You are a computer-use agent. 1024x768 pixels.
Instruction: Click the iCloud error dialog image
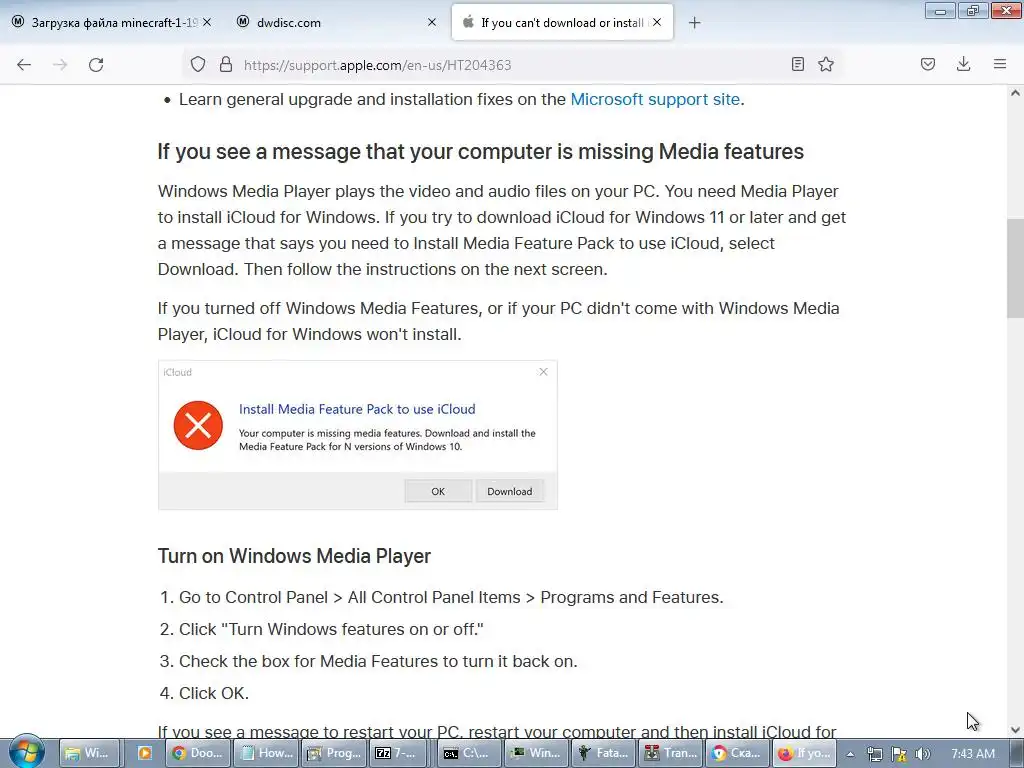357,435
